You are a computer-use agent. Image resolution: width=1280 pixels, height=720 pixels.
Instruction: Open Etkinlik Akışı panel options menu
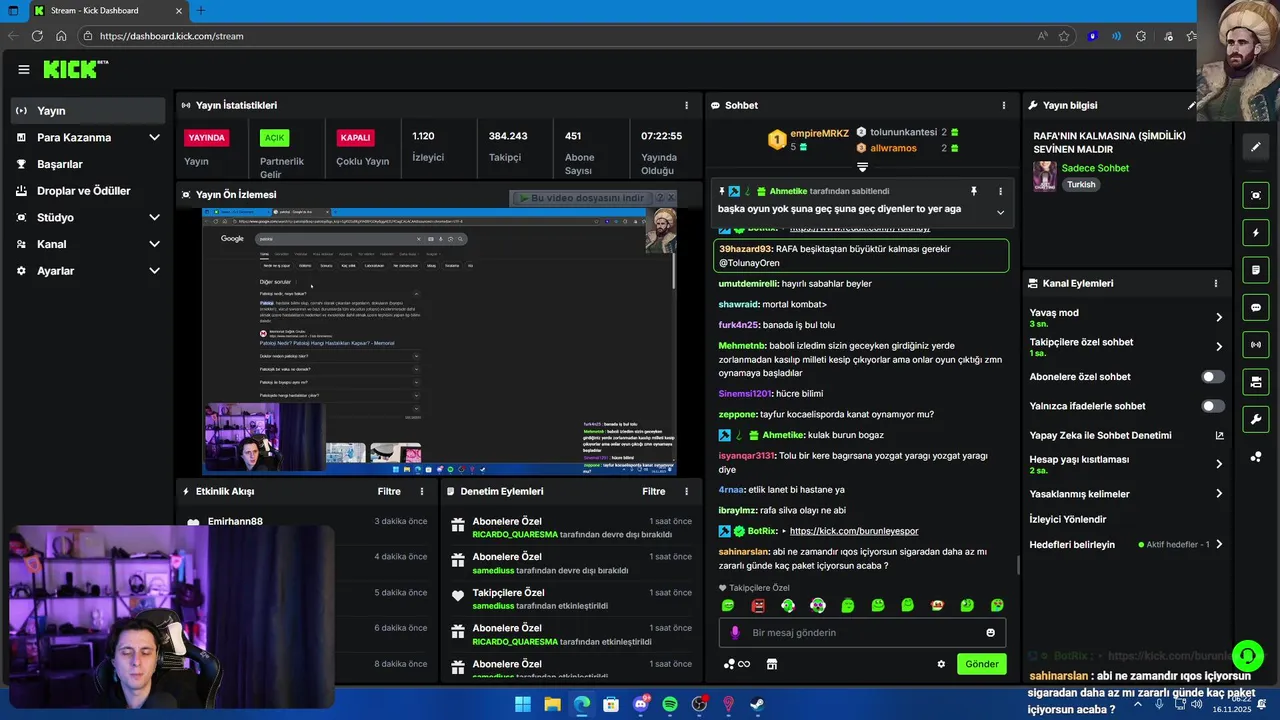point(422,491)
